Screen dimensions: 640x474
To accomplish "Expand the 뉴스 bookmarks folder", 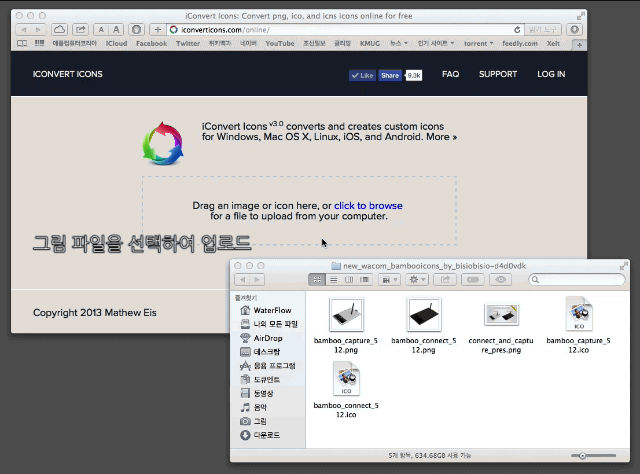I will pos(398,43).
